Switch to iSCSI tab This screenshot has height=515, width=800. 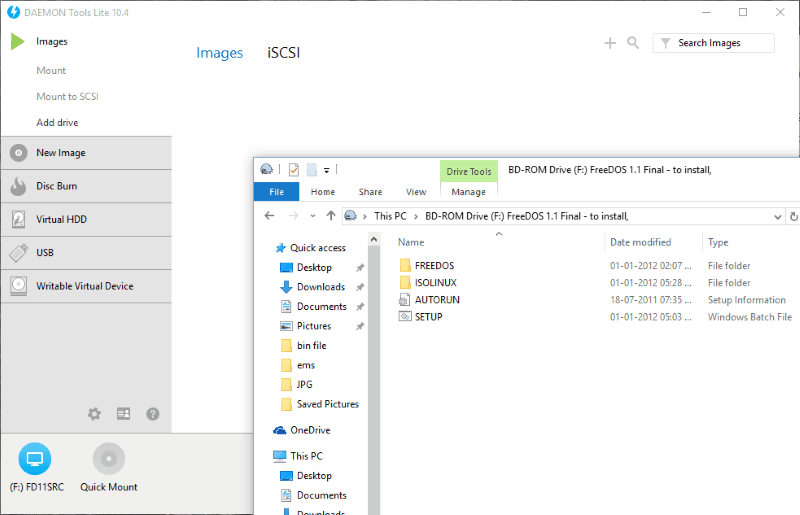coord(284,53)
